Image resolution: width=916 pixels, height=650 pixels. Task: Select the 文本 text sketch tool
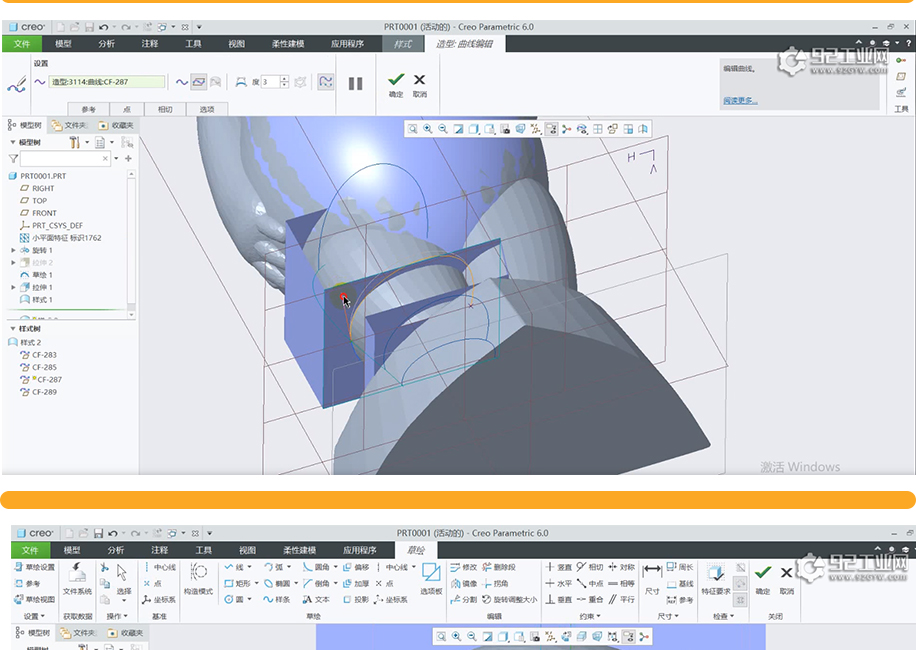tap(315, 599)
